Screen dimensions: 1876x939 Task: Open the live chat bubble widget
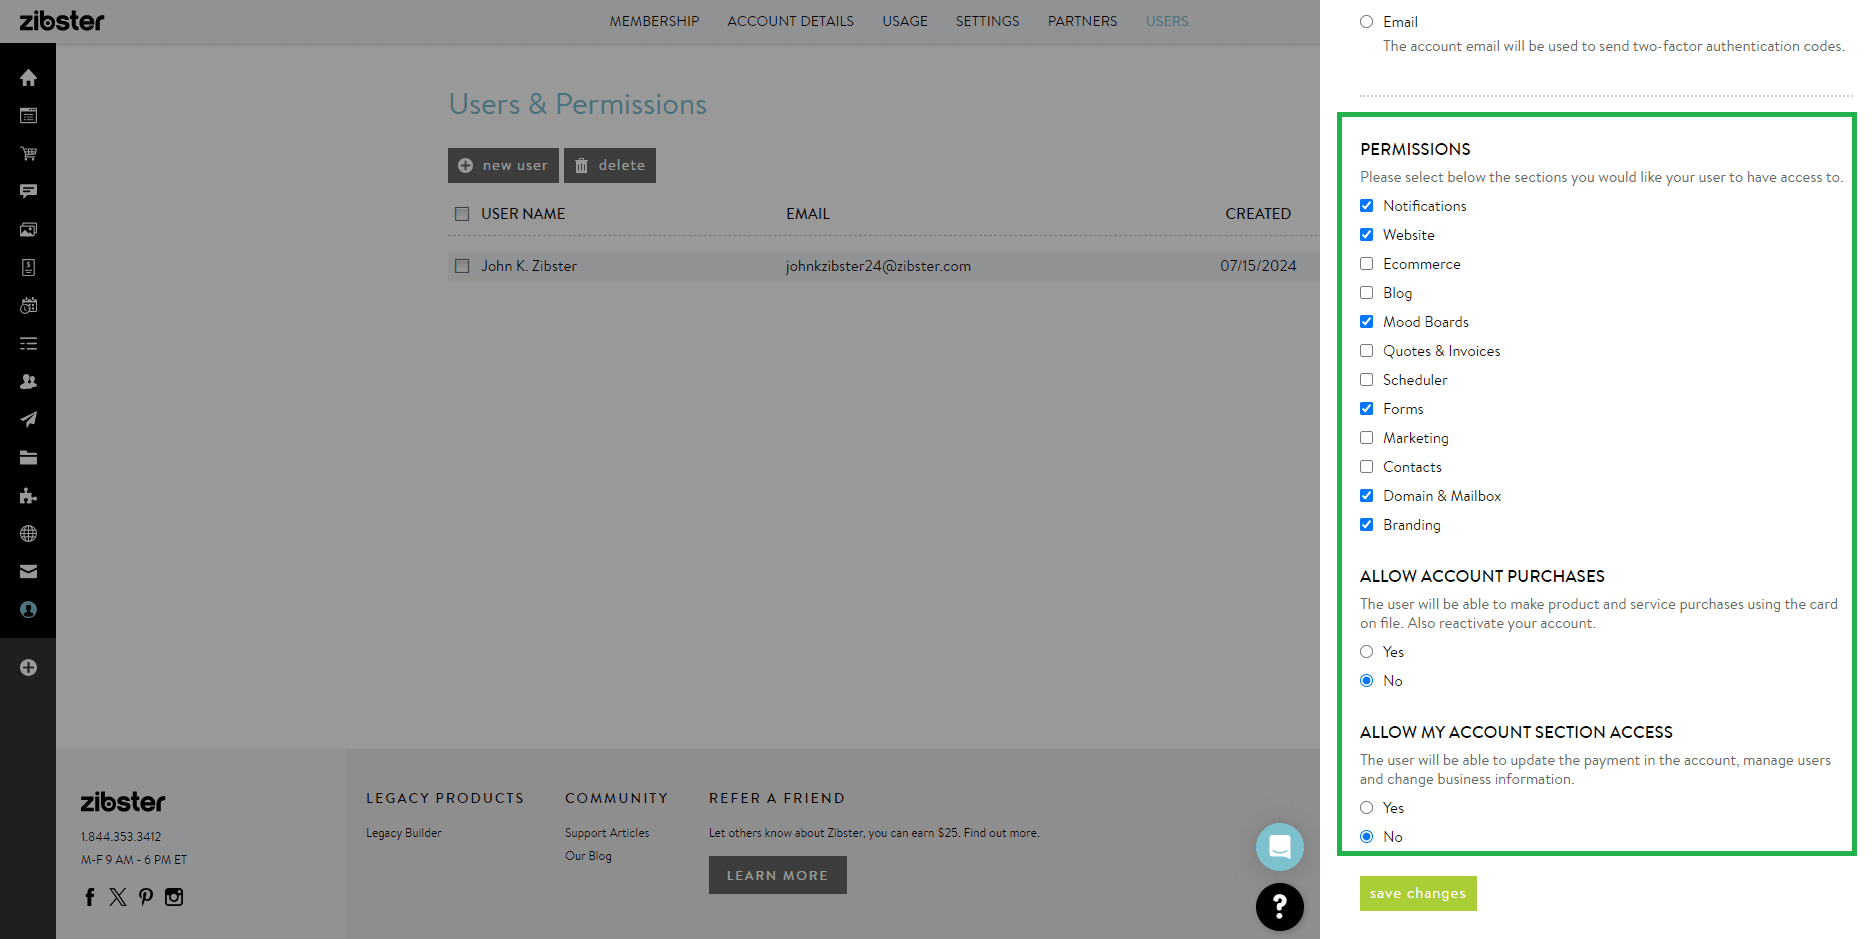(1280, 847)
